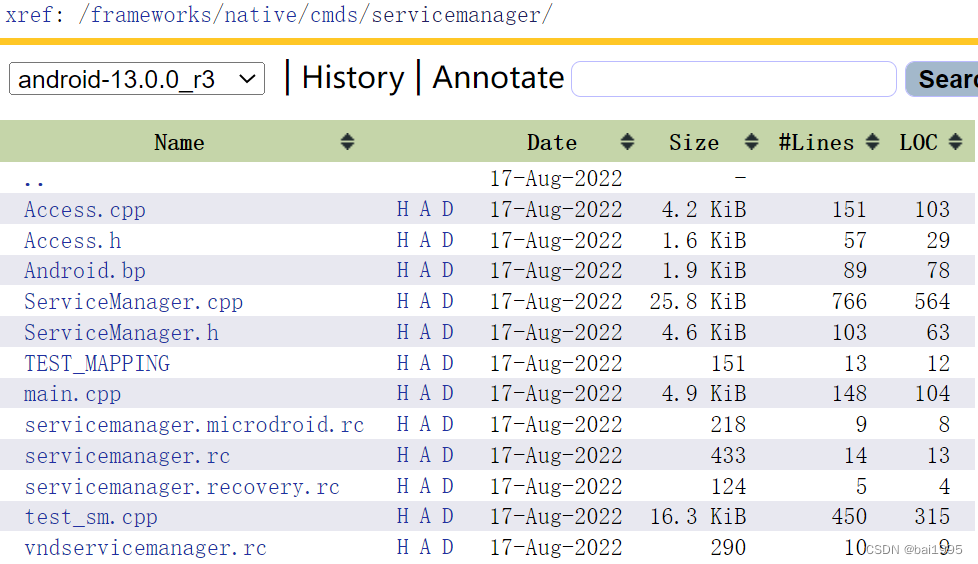Open history (H) for ServiceManager.cpp
Viewport: 978px width, 564px height.
[x=403, y=301]
